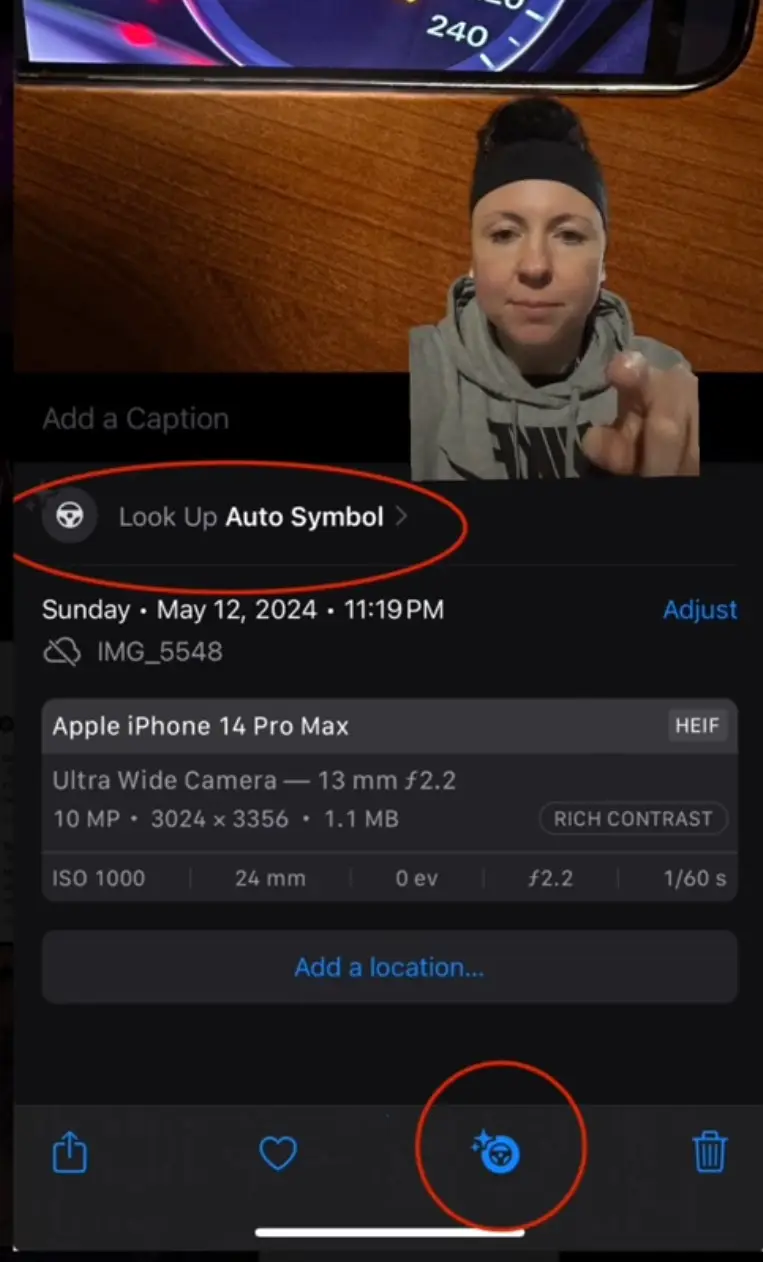The height and width of the screenshot is (1262, 763).
Task: Tap the HEIF format badge
Action: [697, 726]
